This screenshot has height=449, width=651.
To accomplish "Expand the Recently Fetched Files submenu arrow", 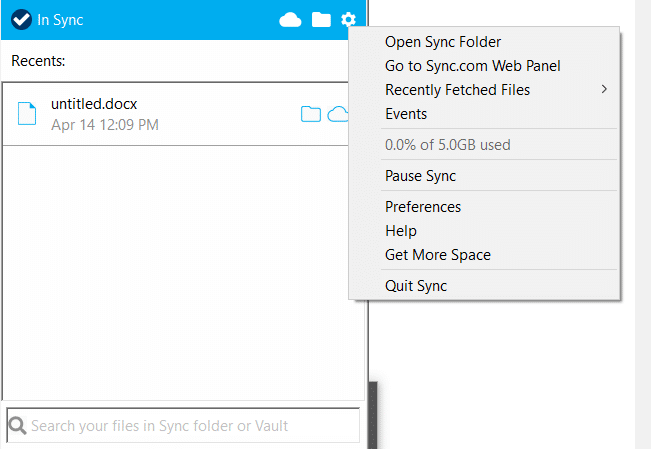I will click(604, 89).
